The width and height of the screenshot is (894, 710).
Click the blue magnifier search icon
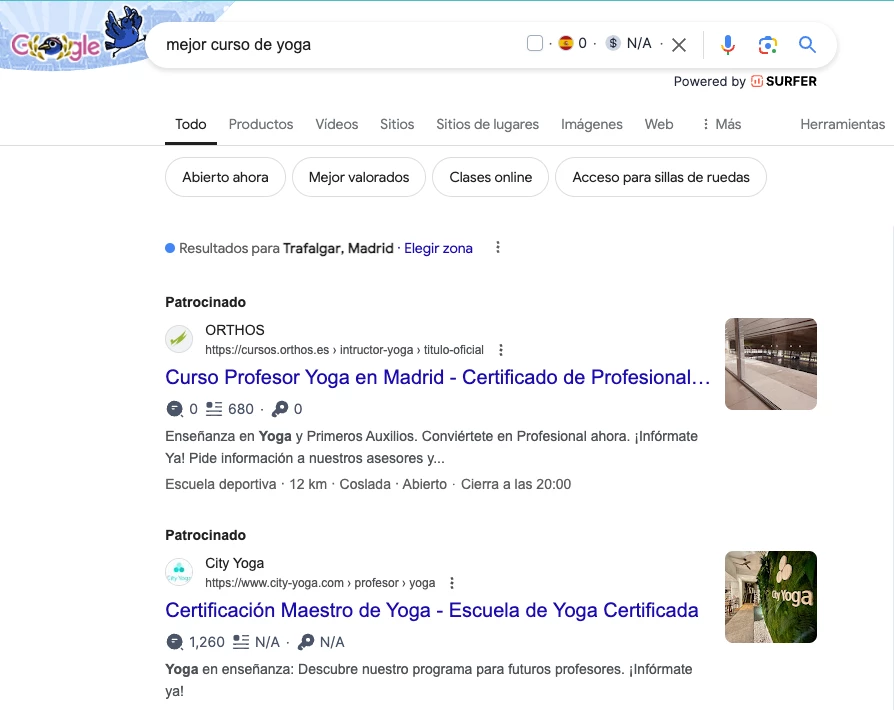click(x=807, y=44)
